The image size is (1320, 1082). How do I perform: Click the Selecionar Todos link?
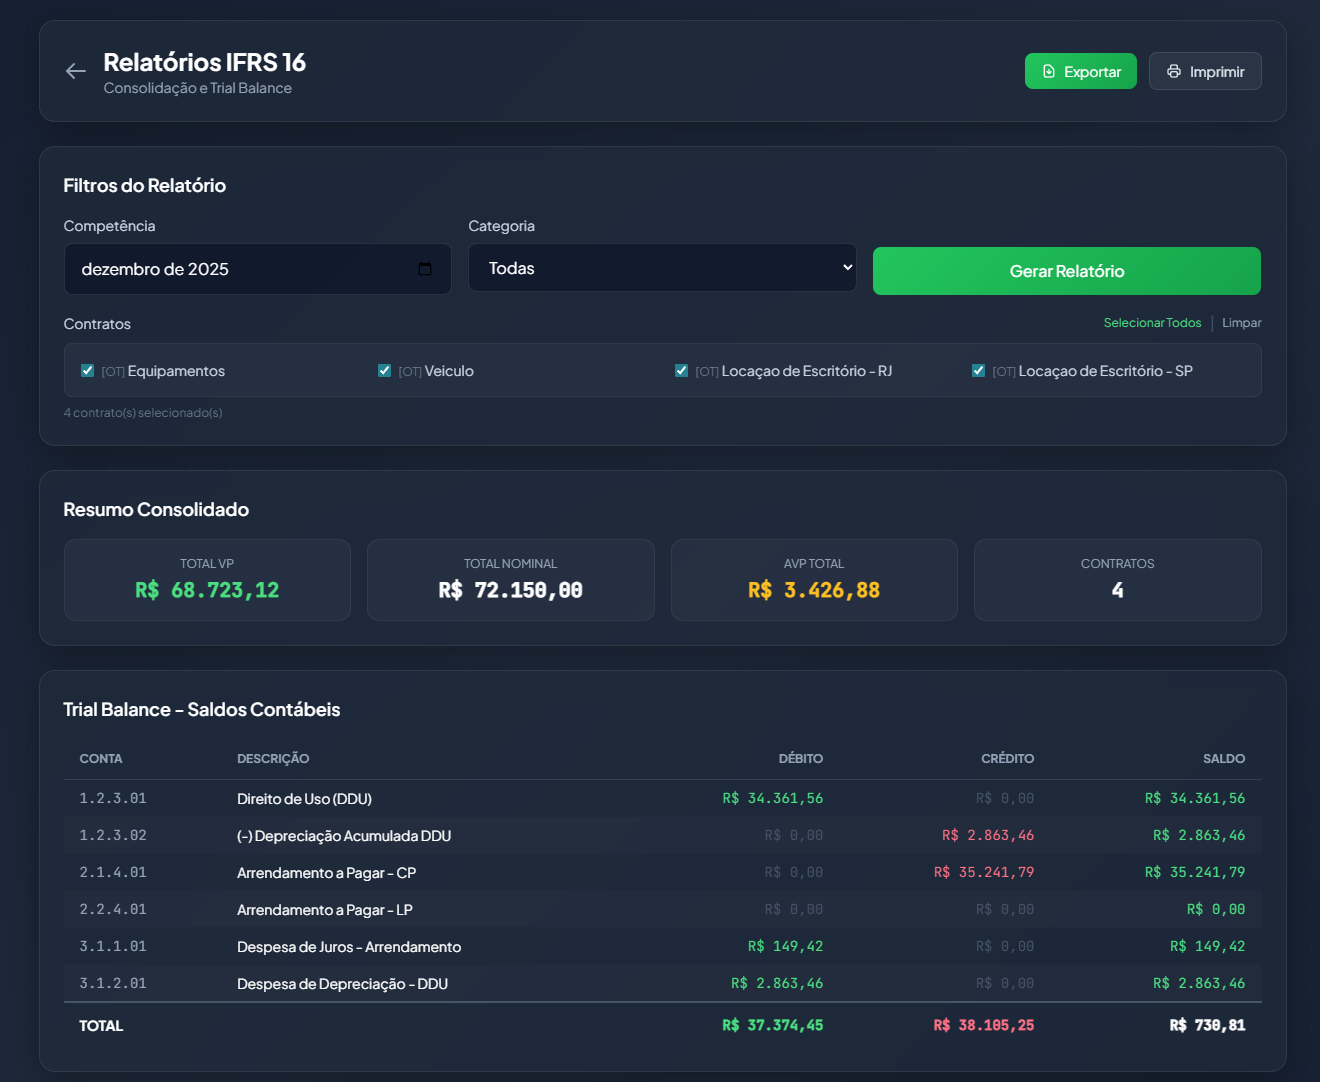1152,323
